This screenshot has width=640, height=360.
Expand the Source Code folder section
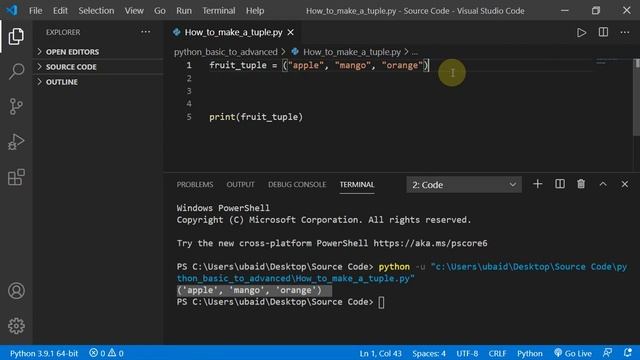click(98, 67)
